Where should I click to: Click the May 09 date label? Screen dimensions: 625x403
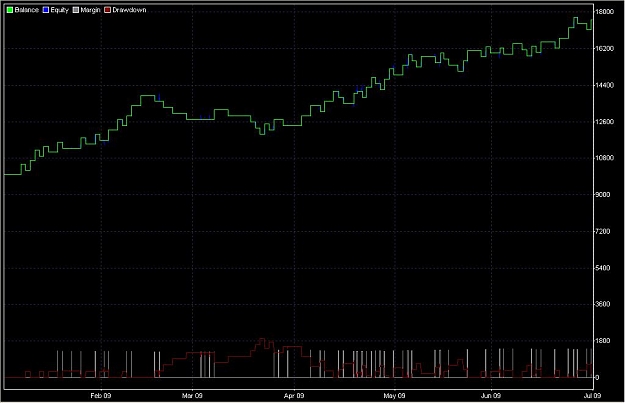coord(394,395)
